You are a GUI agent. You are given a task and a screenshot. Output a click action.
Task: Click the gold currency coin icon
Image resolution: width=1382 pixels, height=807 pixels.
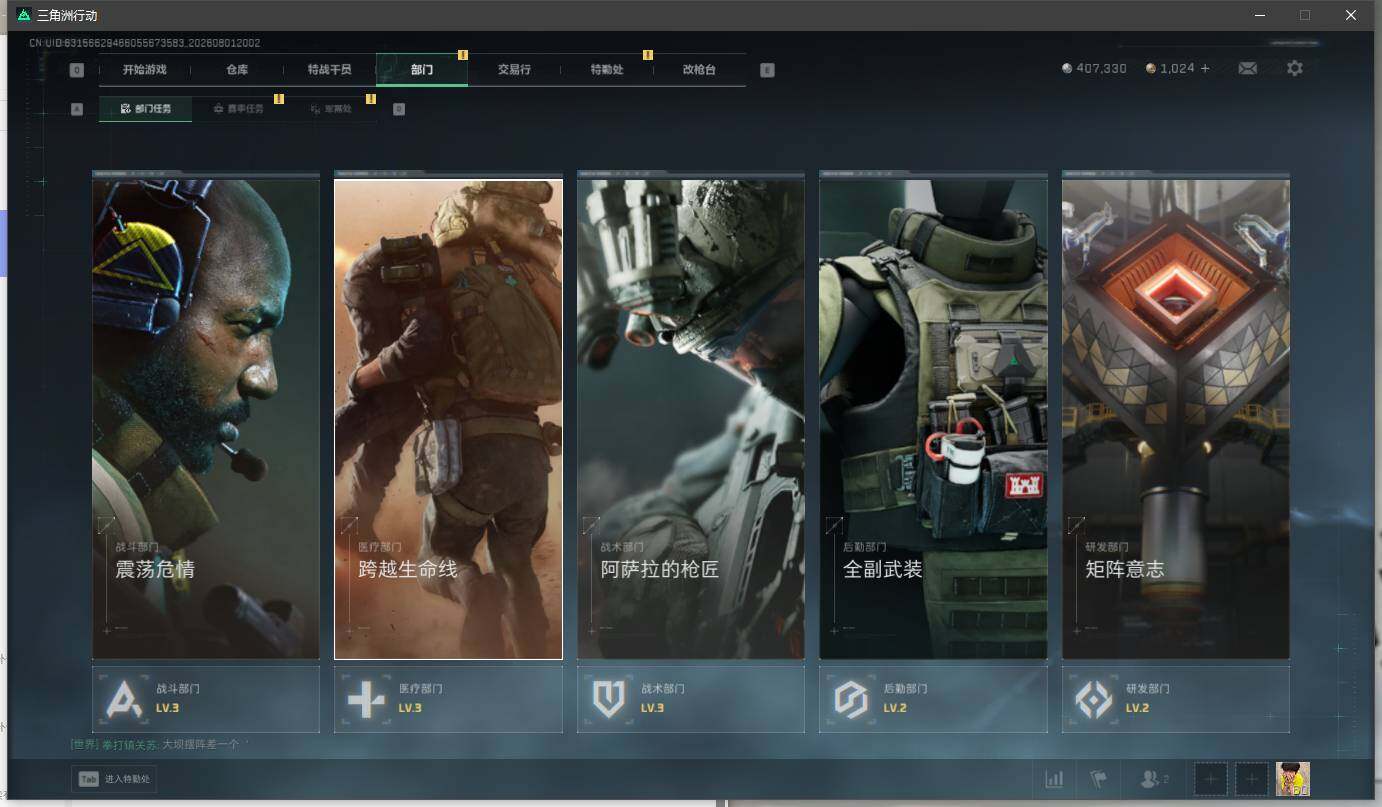pyautogui.click(x=1151, y=68)
